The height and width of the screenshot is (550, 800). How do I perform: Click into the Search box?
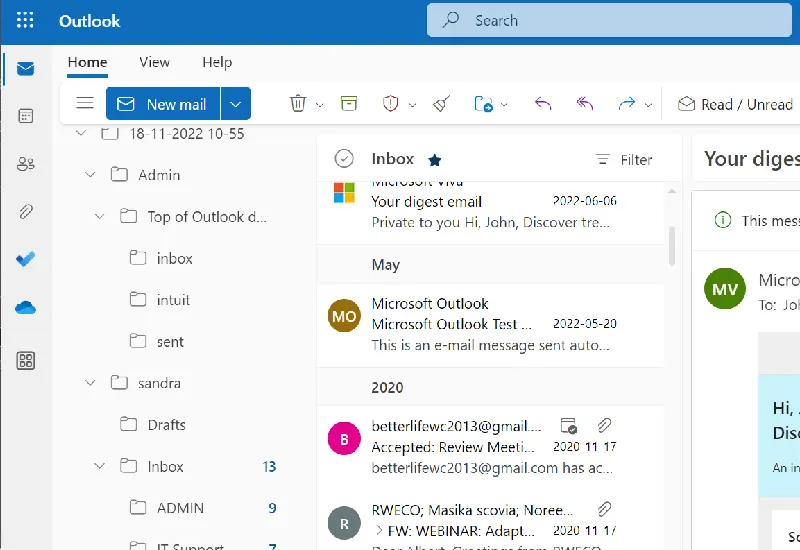tap(609, 20)
